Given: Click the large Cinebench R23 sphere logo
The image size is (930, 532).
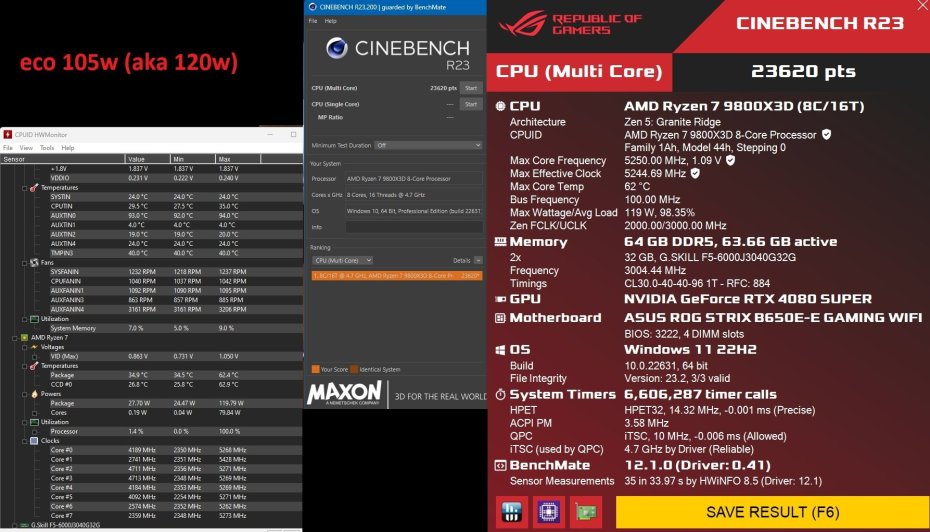Looking at the screenshot, I should 336,48.
